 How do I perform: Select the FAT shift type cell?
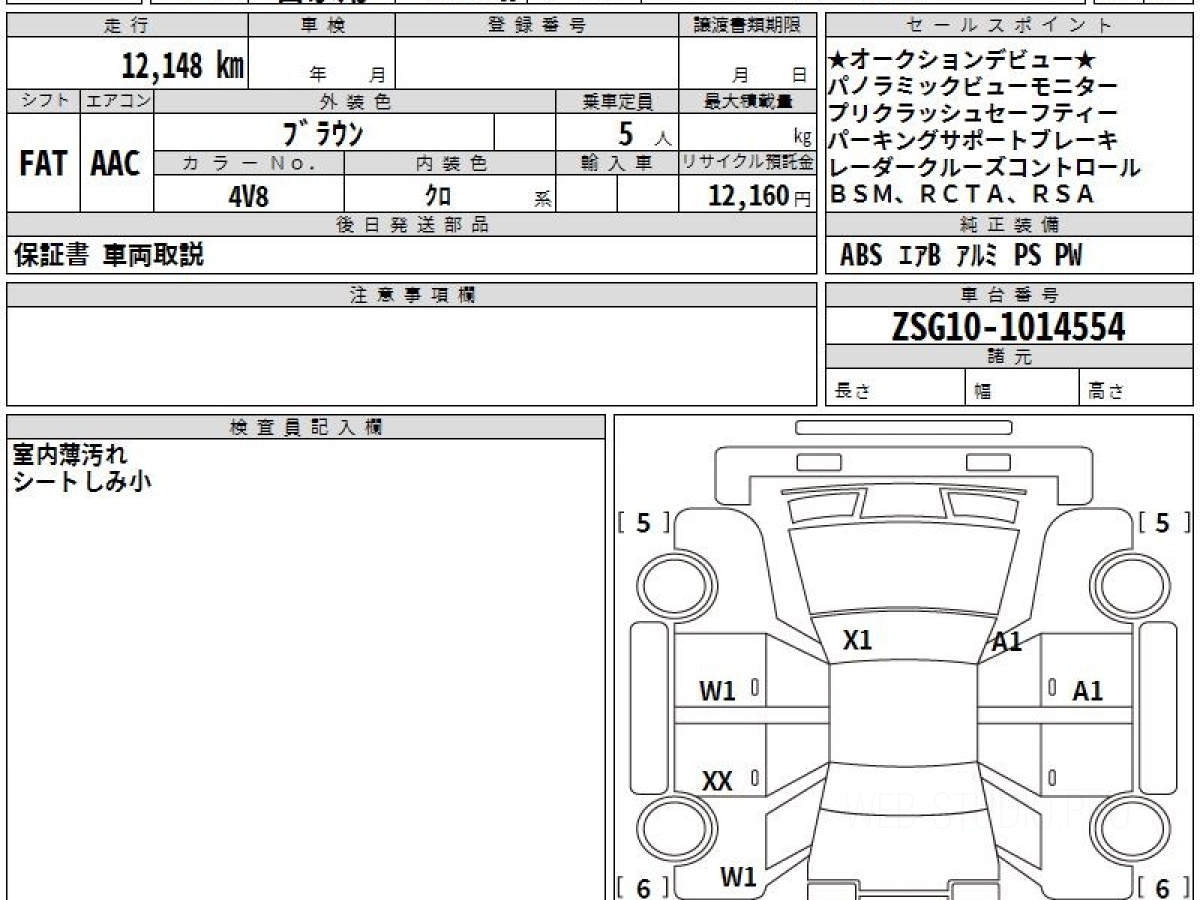[43, 164]
